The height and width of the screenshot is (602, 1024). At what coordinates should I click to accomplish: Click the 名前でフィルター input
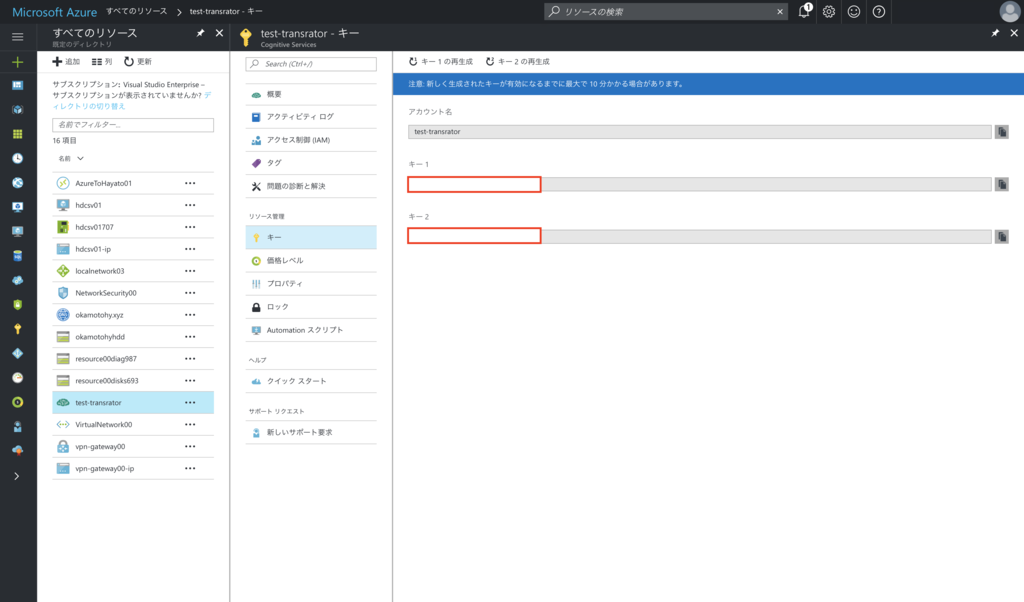tap(133, 125)
